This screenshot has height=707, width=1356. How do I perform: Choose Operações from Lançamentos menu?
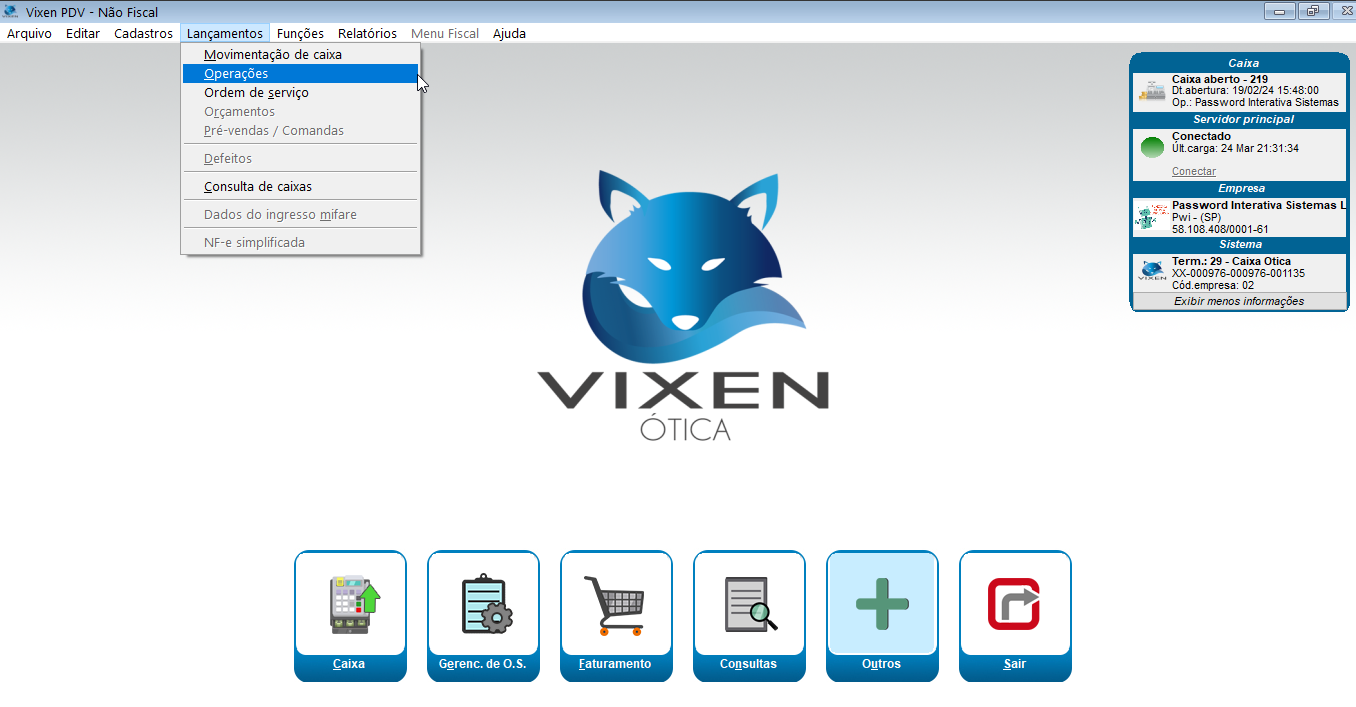[x=300, y=74]
